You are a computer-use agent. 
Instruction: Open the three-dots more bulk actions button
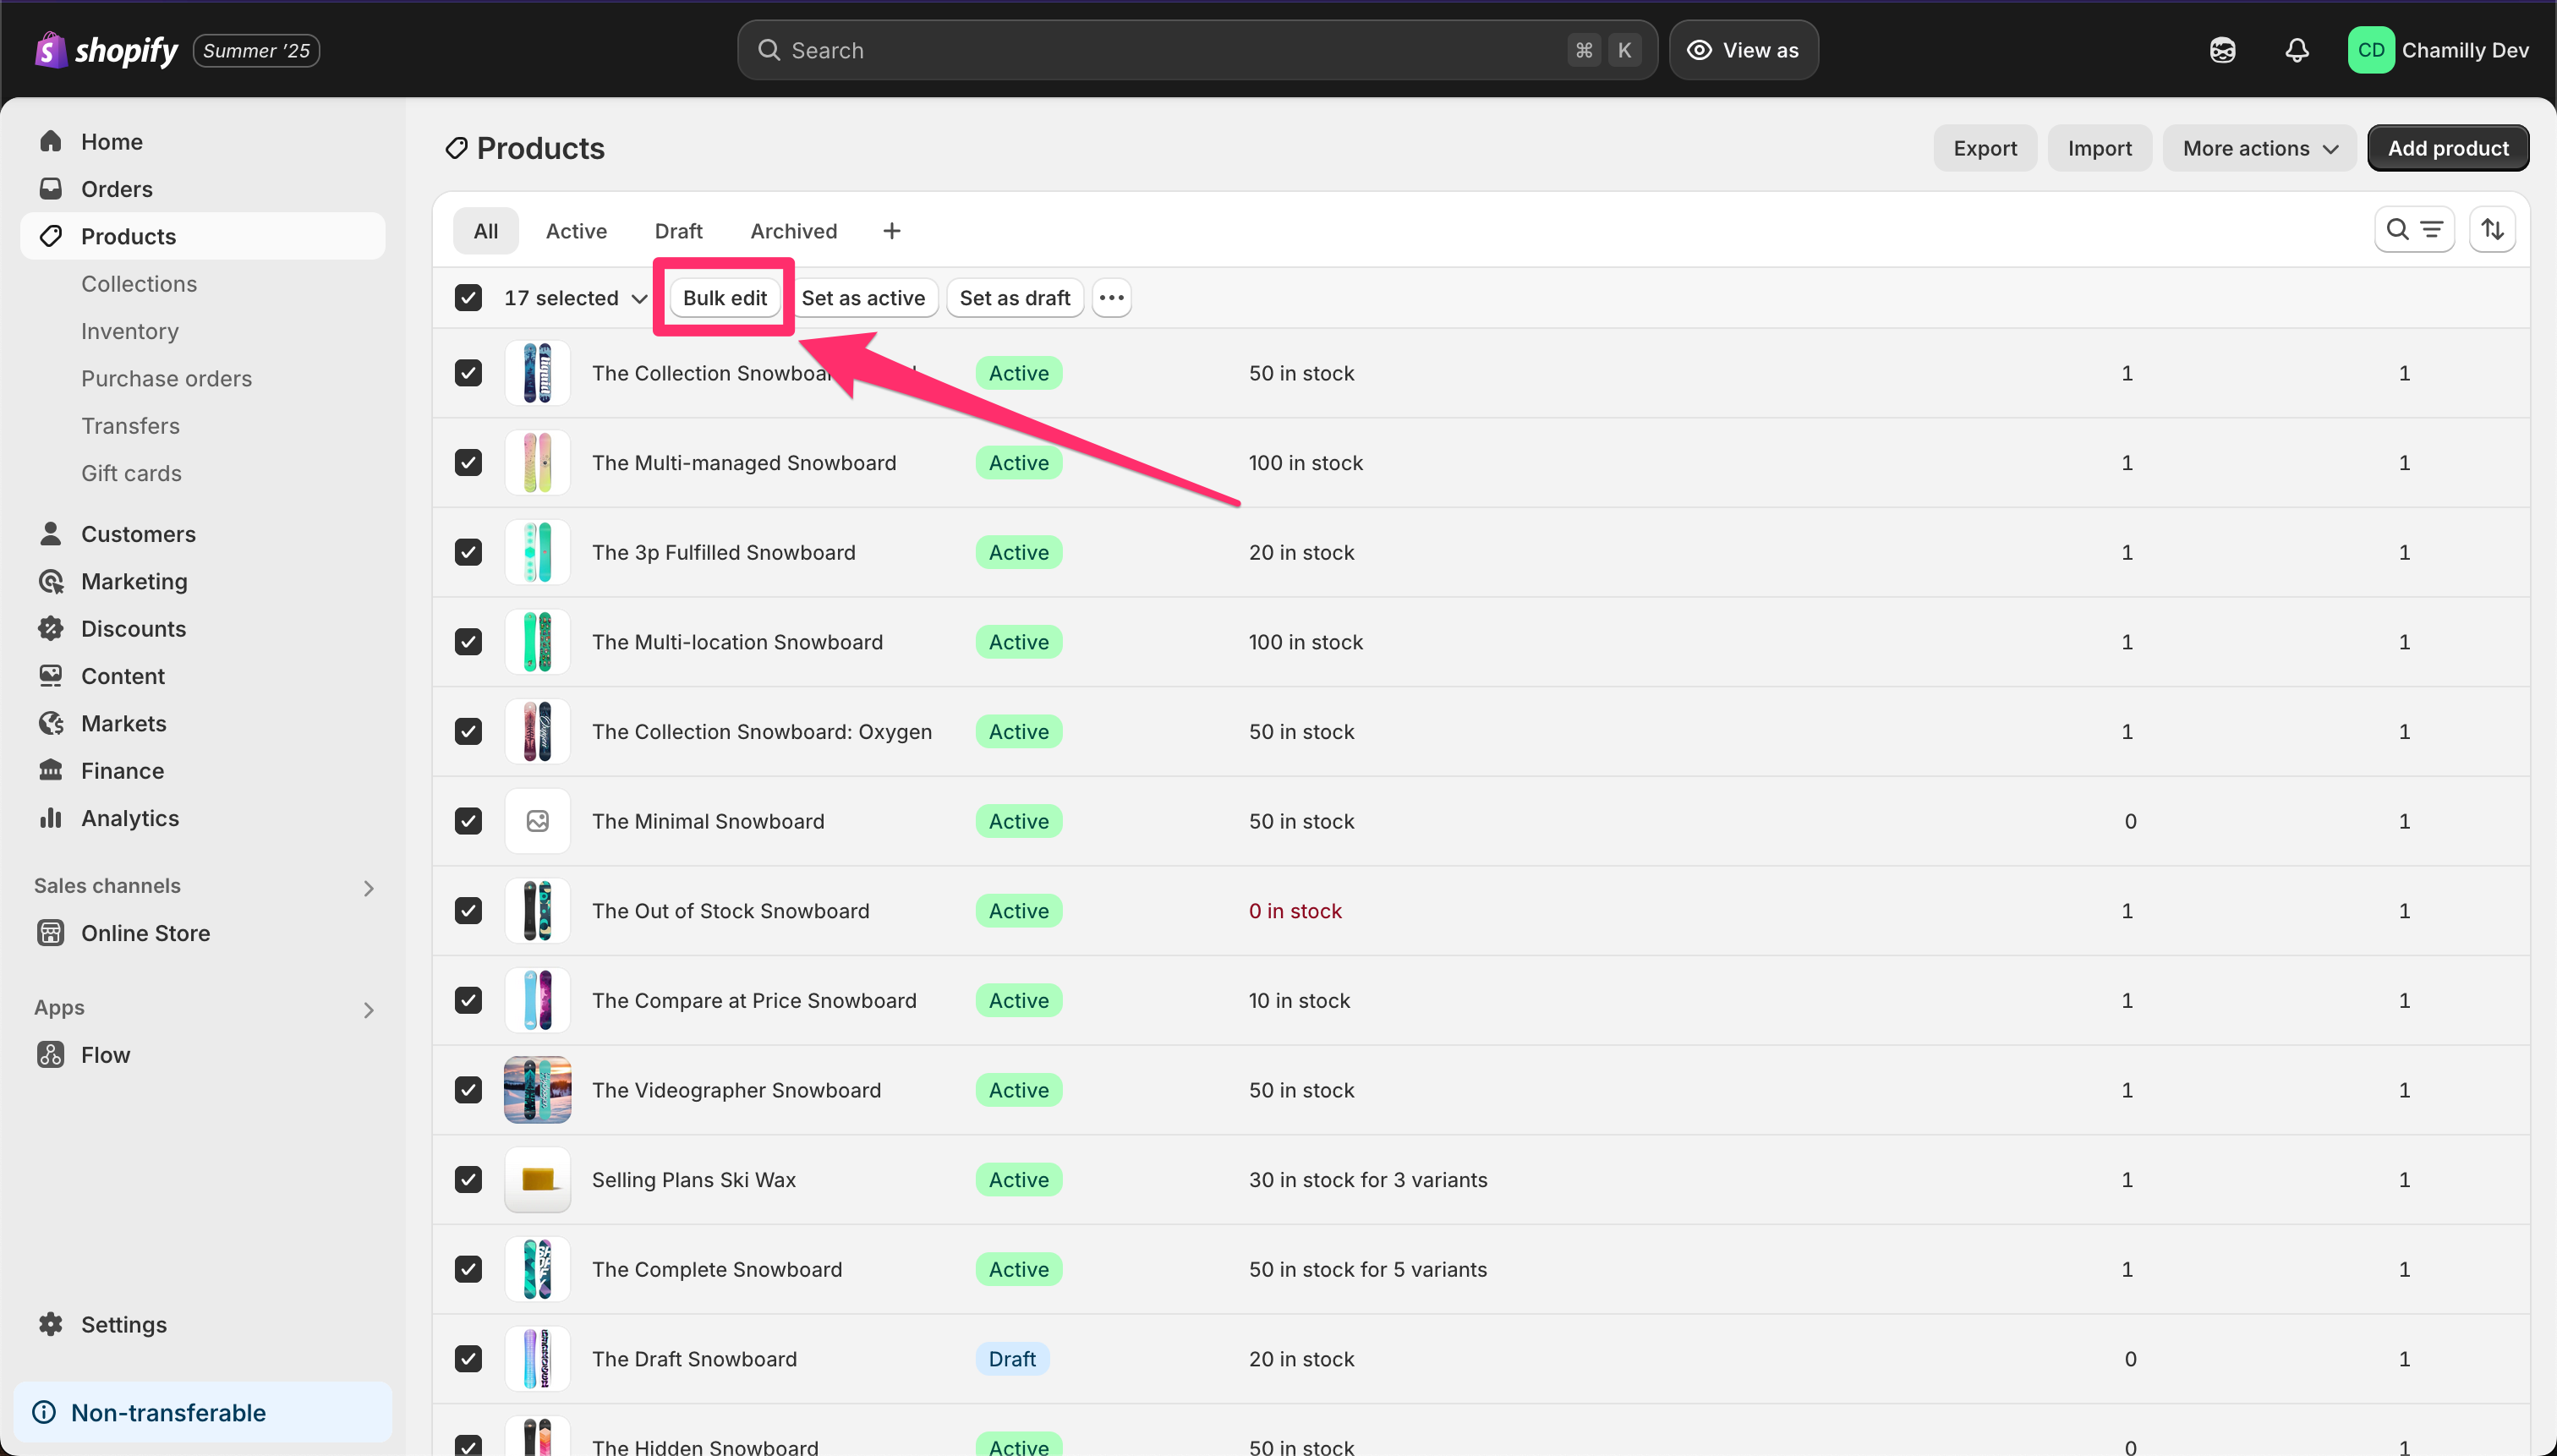point(1111,298)
